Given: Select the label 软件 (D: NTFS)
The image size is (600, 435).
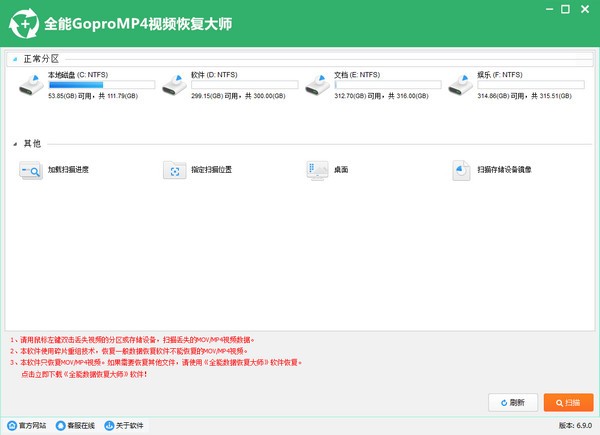Looking at the screenshot, I should (214, 75).
